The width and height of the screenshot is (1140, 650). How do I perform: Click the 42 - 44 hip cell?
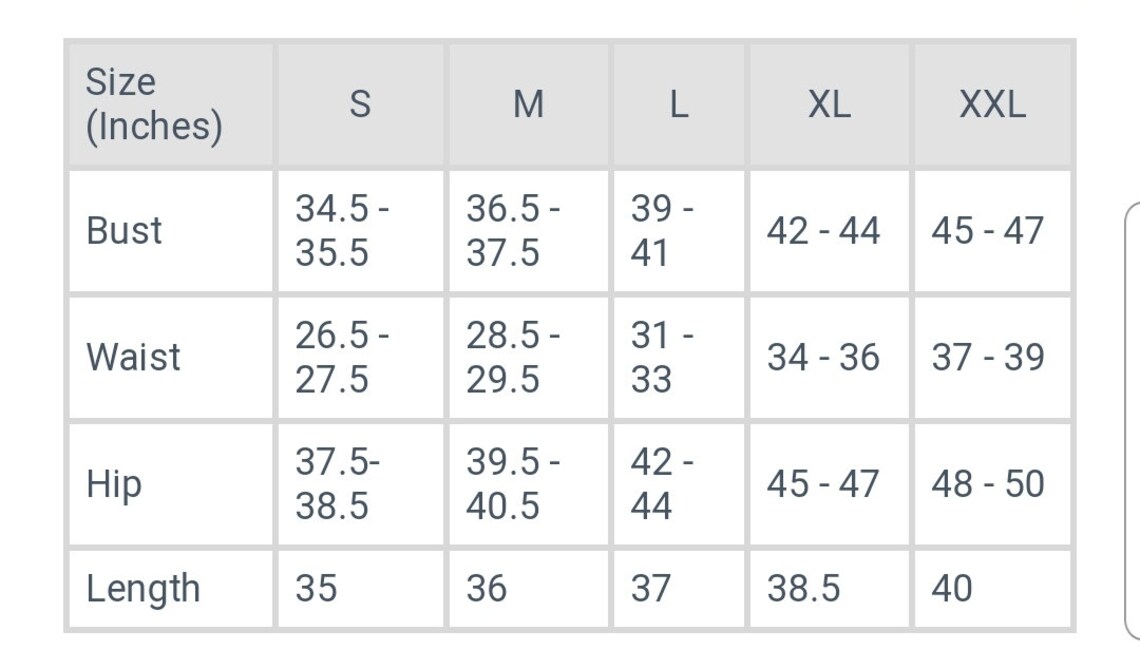pos(679,484)
